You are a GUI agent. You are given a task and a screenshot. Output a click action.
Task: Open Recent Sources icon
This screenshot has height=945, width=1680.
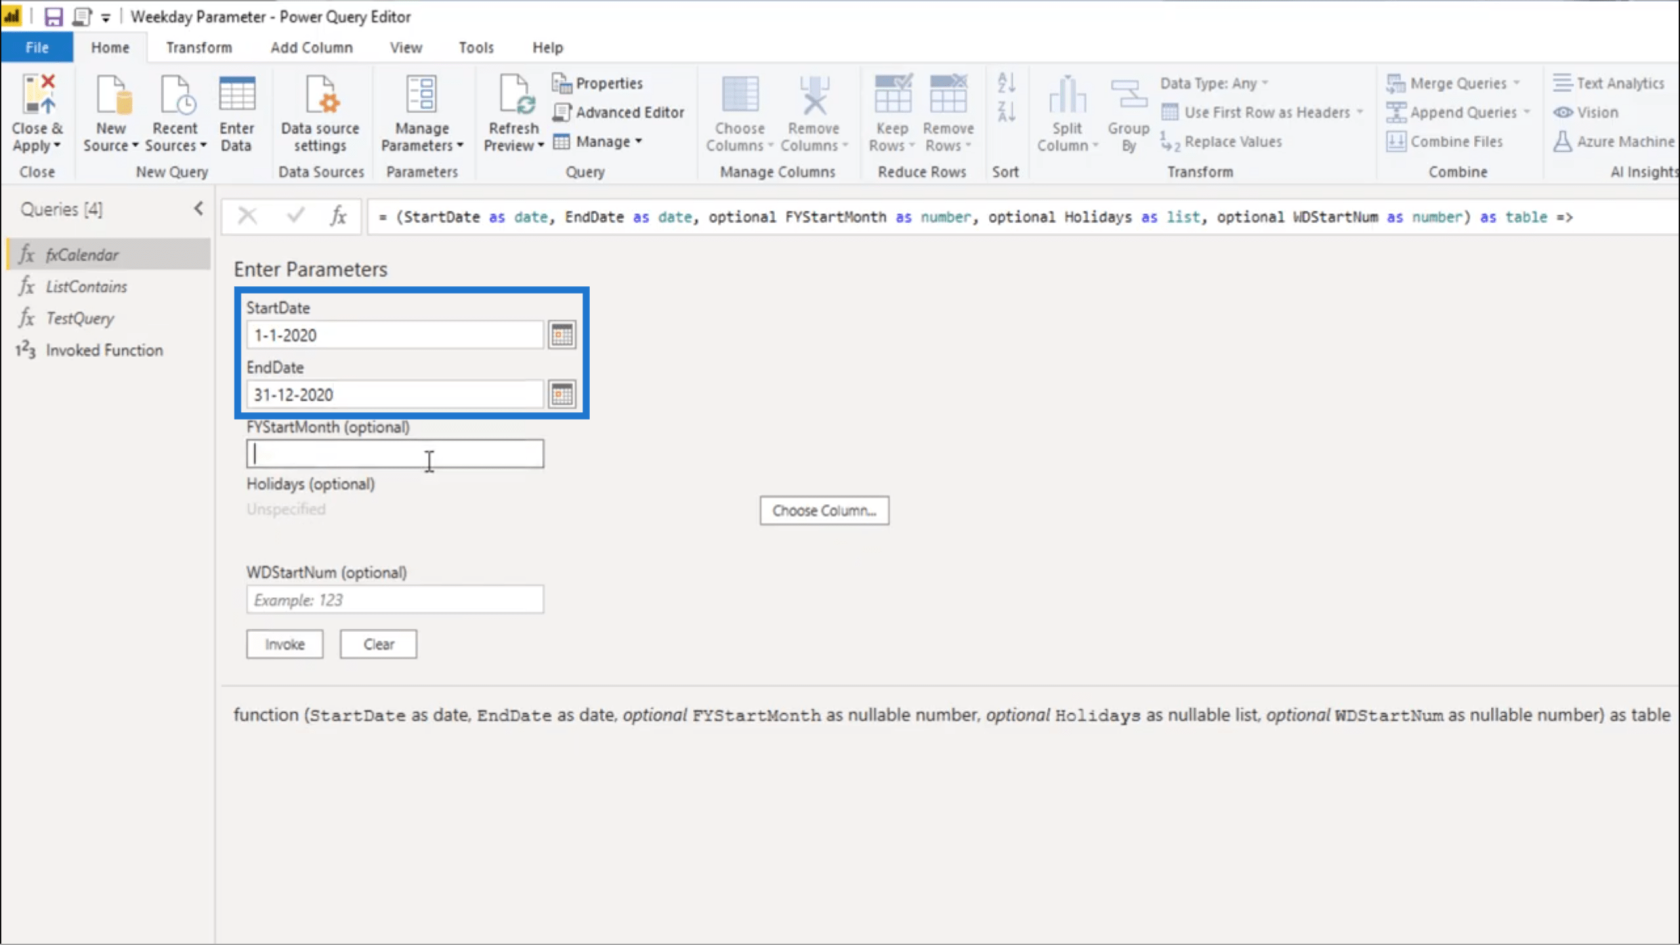(176, 95)
